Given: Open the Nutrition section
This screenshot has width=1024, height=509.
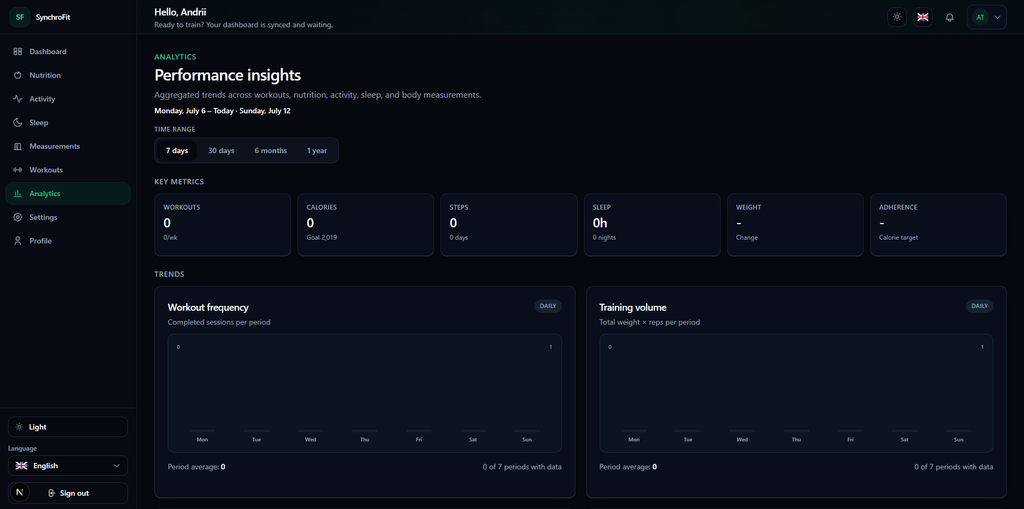Looking at the screenshot, I should 68,75.
